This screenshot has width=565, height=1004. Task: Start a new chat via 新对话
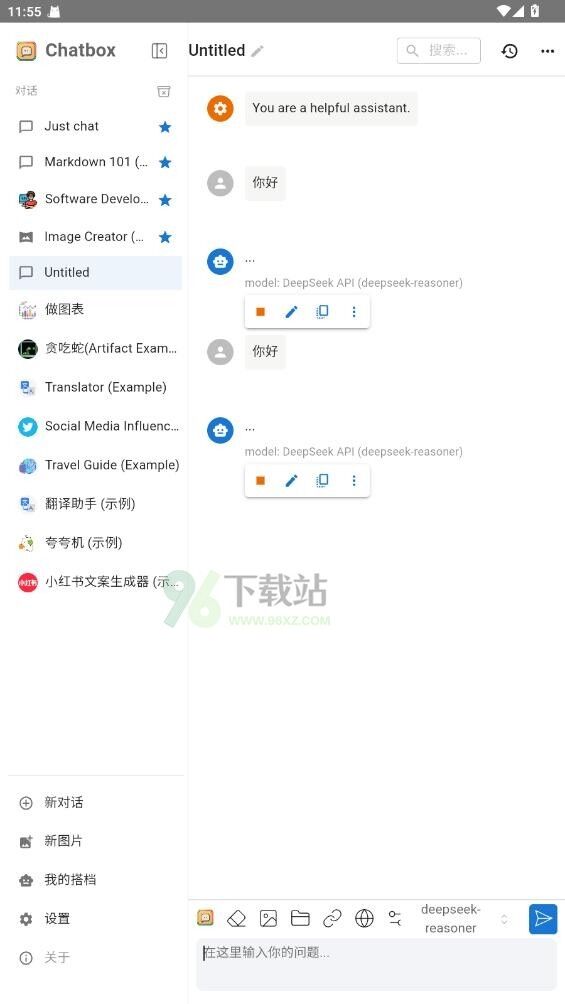pyautogui.click(x=63, y=802)
